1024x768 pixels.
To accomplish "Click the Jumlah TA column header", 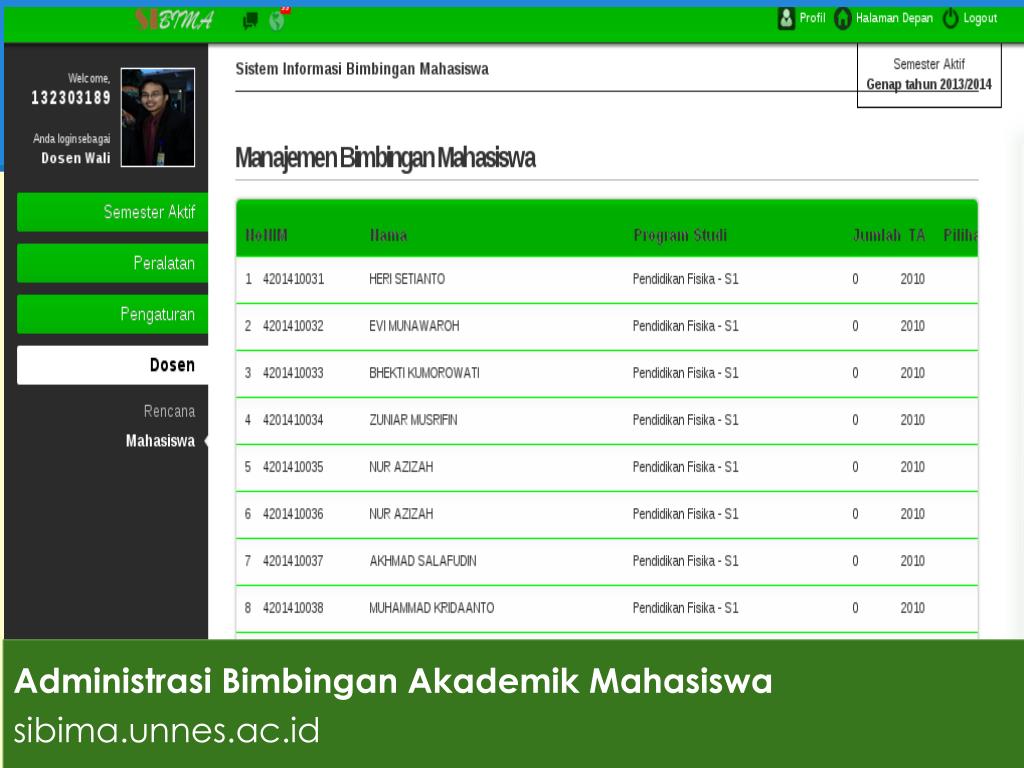I will pos(888,235).
